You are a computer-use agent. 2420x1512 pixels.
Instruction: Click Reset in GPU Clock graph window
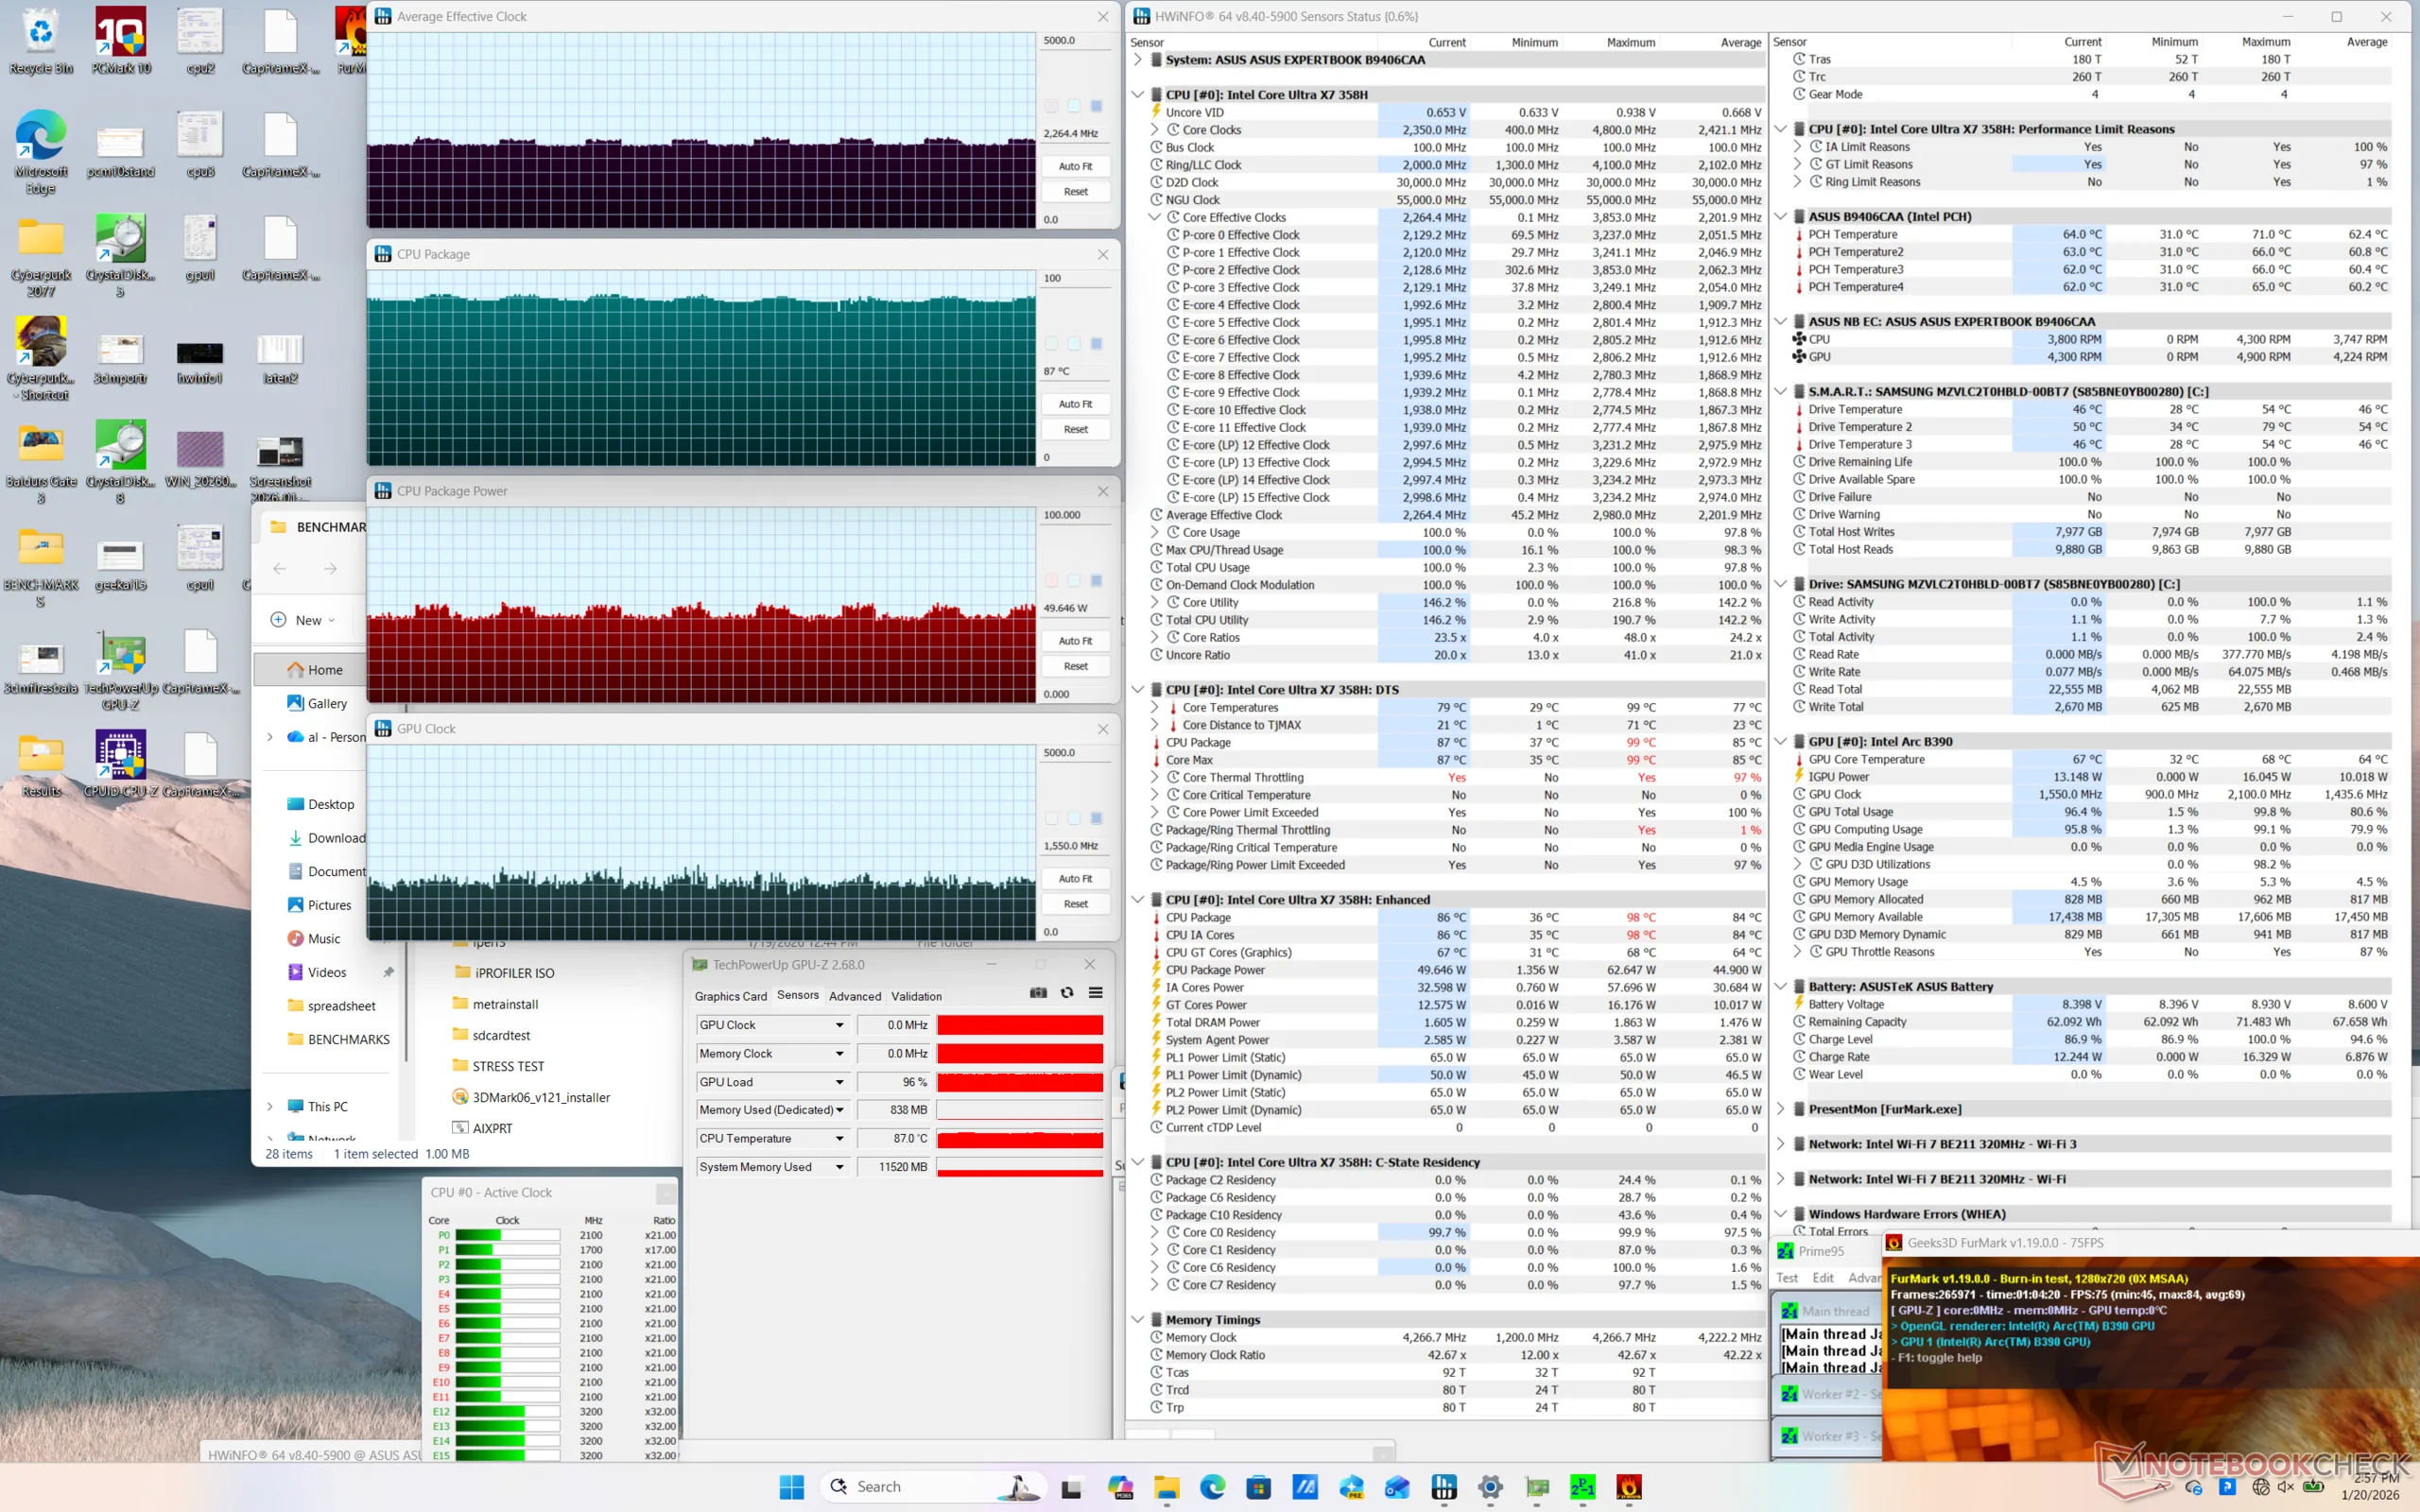coord(1075,904)
